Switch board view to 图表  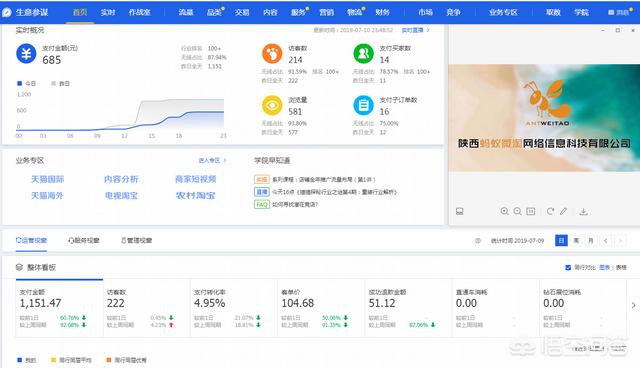(604, 268)
